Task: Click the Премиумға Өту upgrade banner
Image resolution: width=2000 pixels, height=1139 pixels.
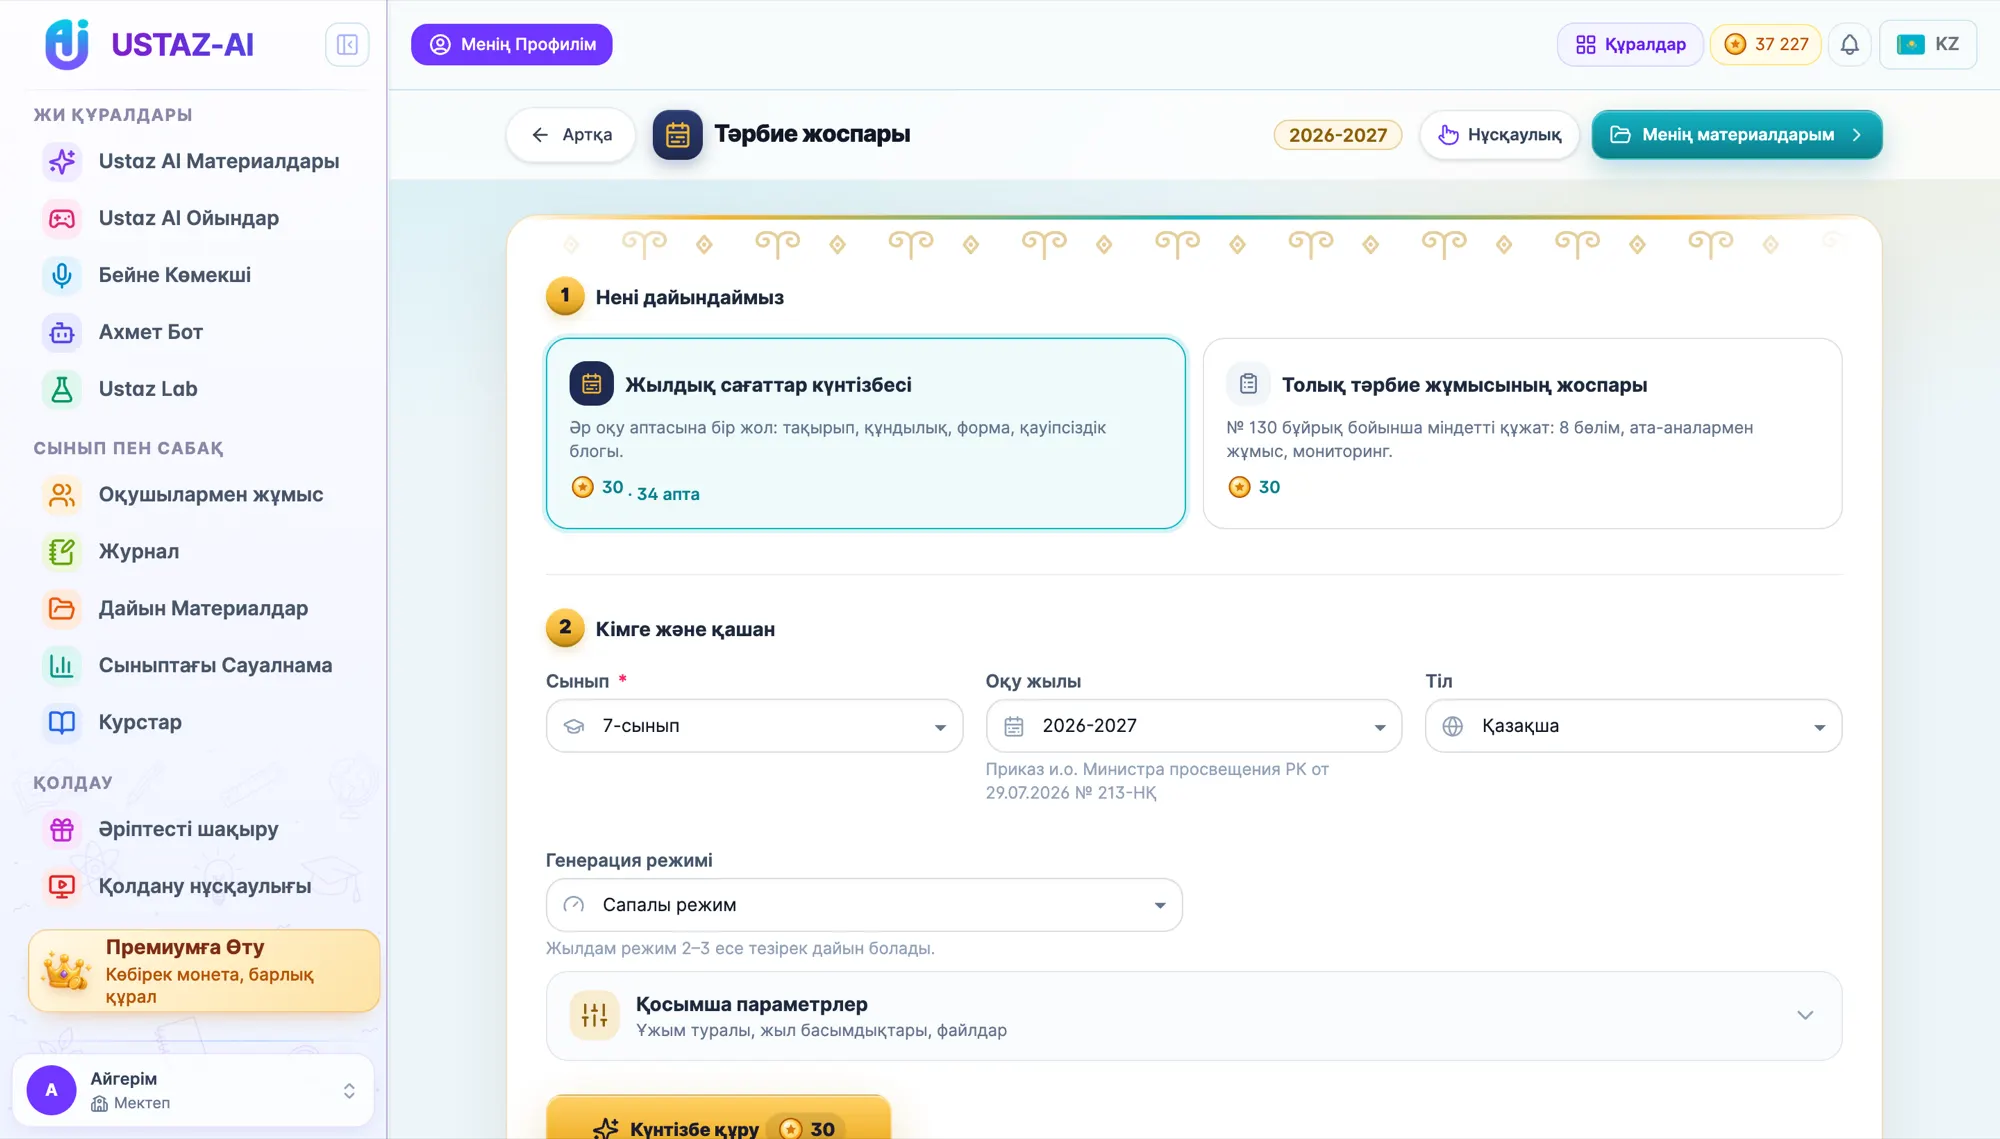Action: [x=204, y=971]
